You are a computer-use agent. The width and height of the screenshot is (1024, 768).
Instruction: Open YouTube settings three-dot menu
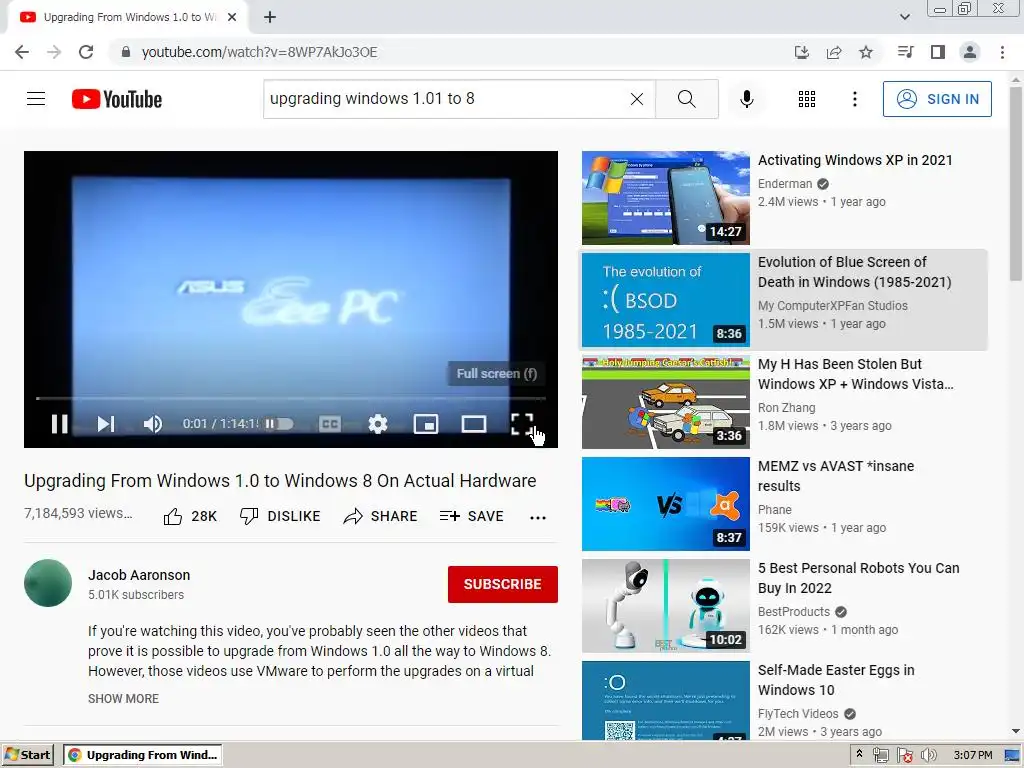[x=855, y=99]
